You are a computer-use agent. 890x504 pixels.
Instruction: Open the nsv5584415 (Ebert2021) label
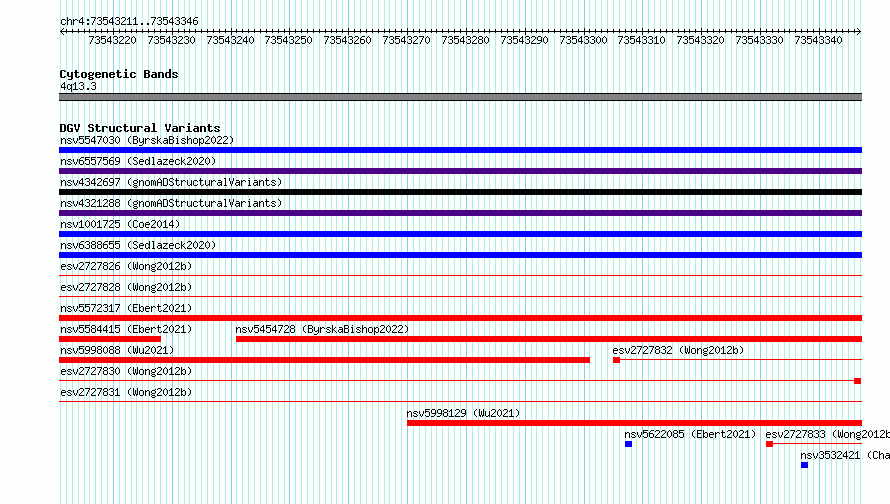126,329
